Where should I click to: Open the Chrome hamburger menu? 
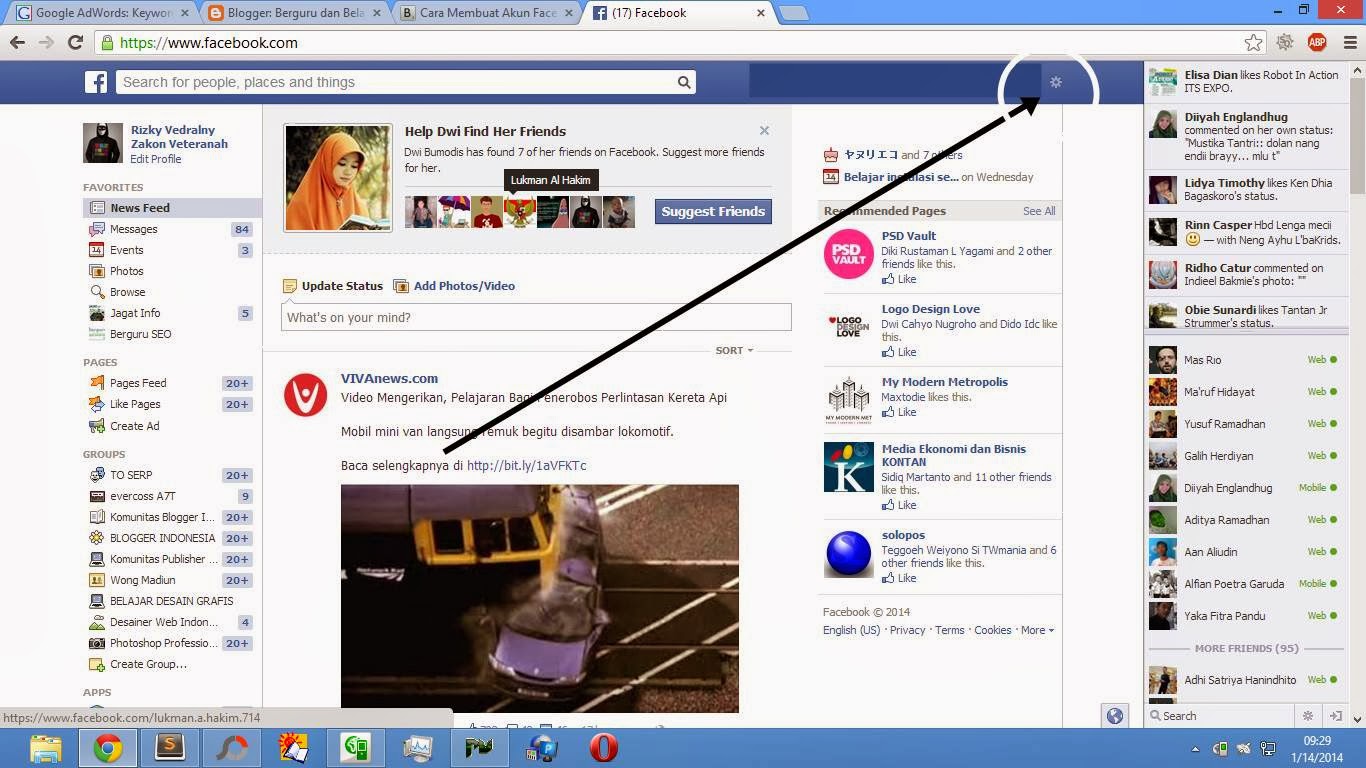click(x=1350, y=42)
